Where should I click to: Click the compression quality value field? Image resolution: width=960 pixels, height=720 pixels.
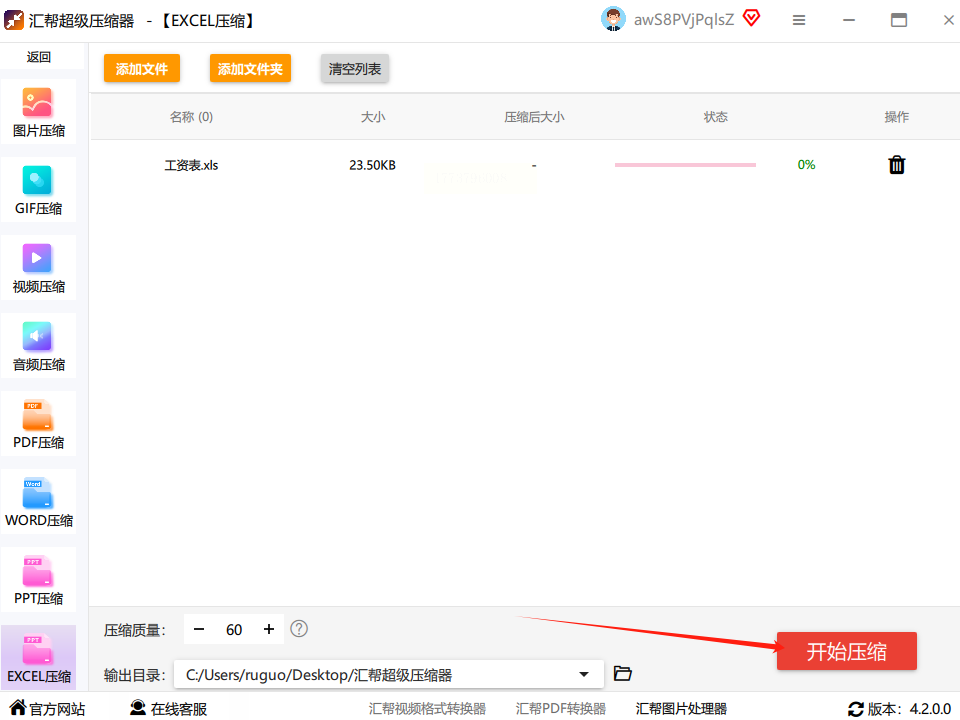coord(234,629)
